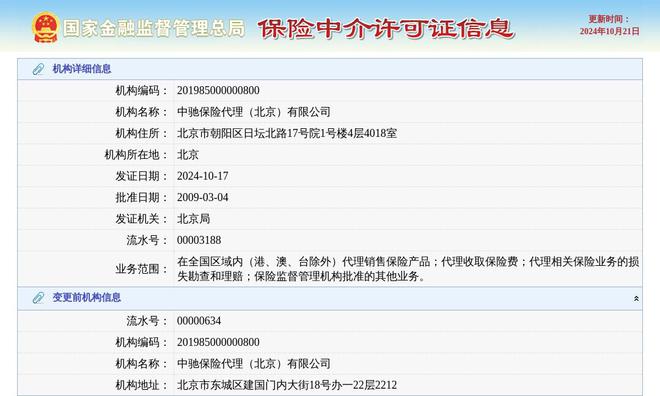Click the paperclip icon beside 变更前机构信息

(38, 298)
